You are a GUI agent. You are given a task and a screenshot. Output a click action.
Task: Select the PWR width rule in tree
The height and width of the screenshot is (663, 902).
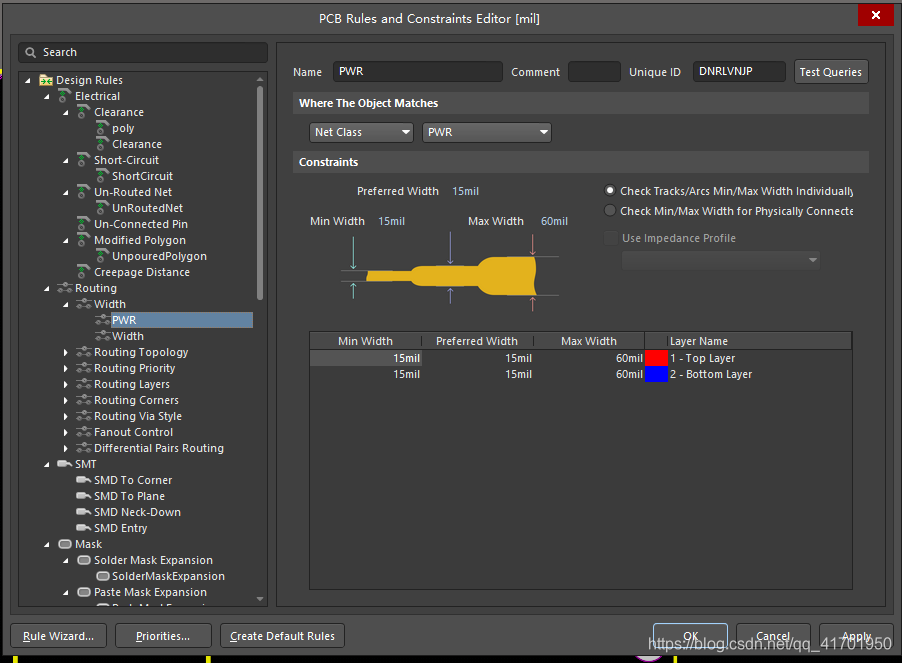[x=124, y=320]
